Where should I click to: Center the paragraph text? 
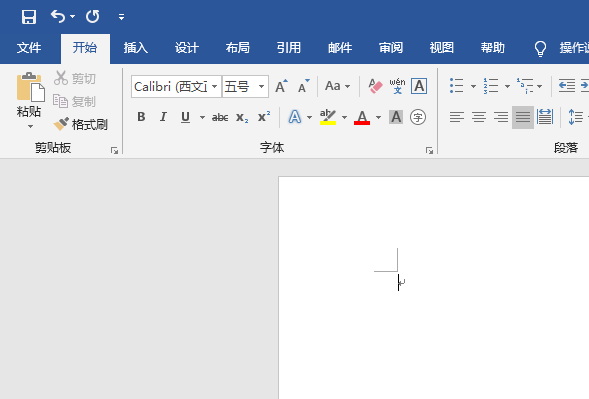[x=479, y=117]
